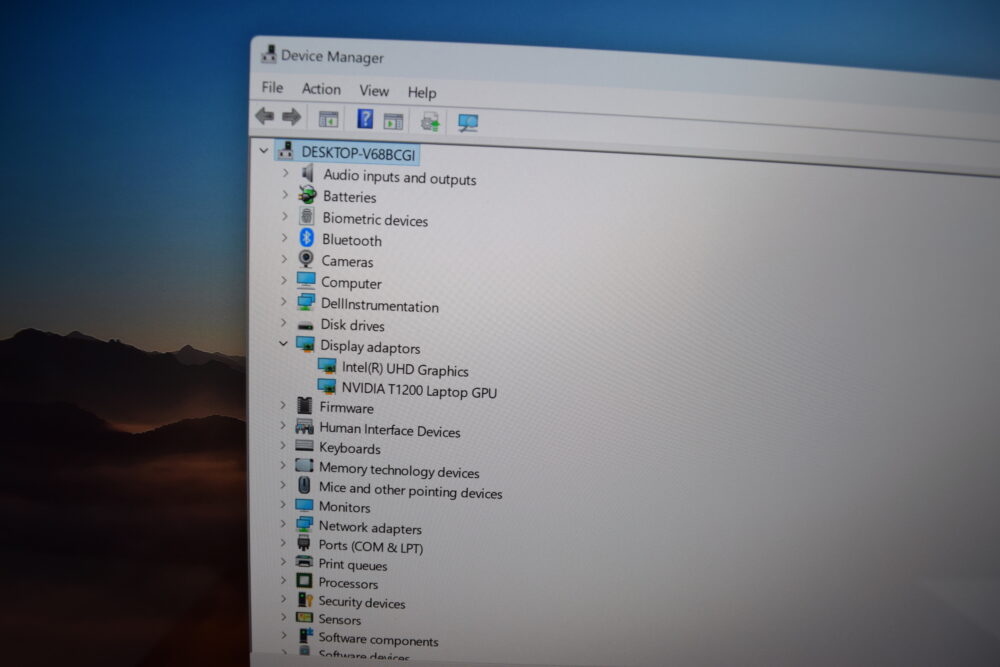Select Mice and other pointing devices label
Screen dimensions: 1000x667
coord(411,490)
